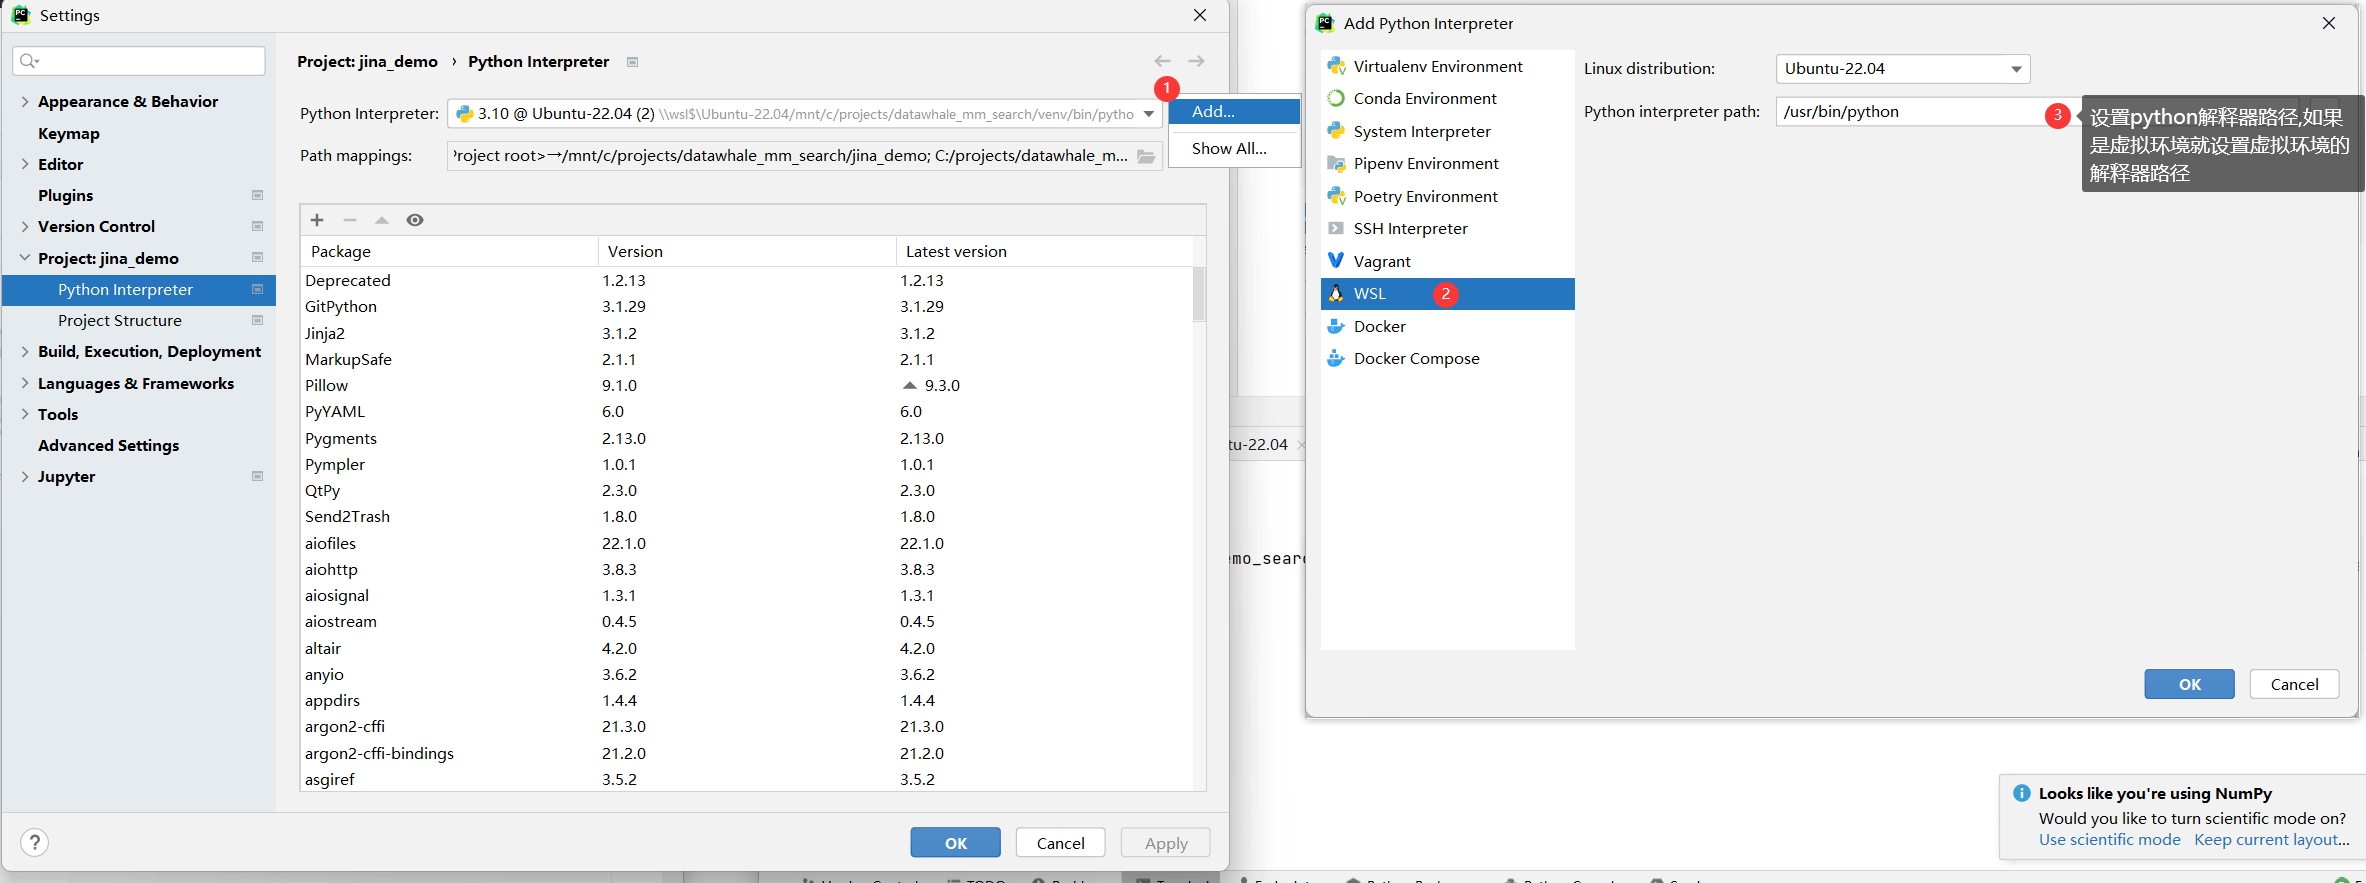
Task: Choose Conda Environment interpreter type
Action: point(1447,98)
